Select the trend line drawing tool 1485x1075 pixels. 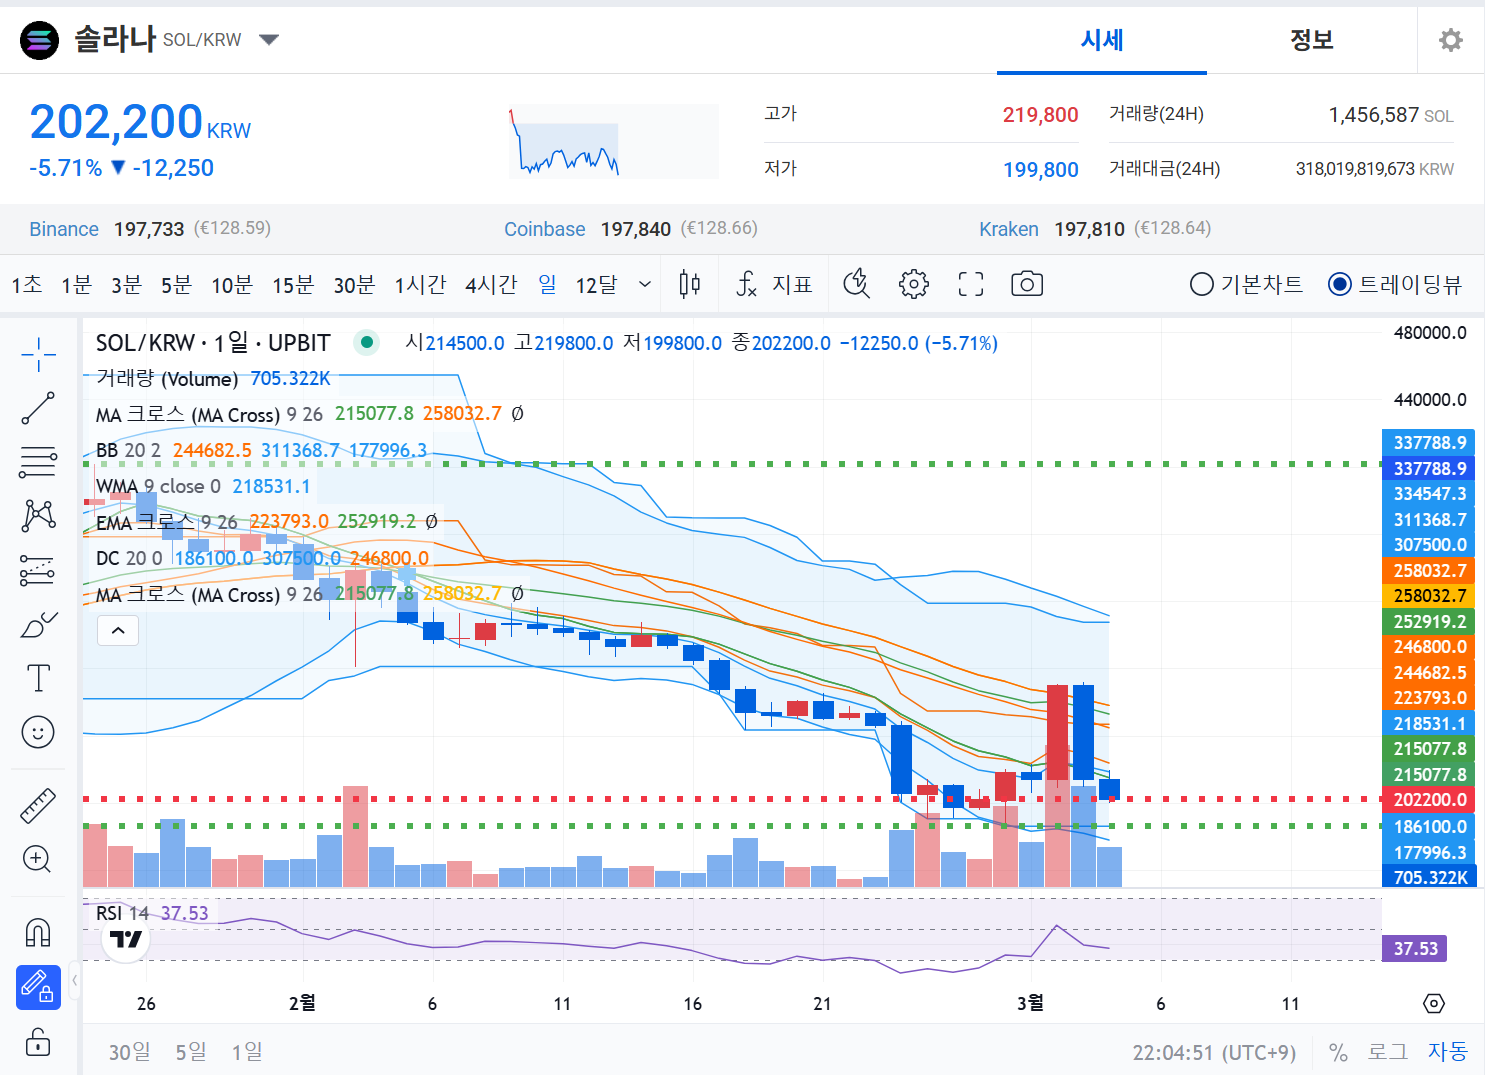38,408
